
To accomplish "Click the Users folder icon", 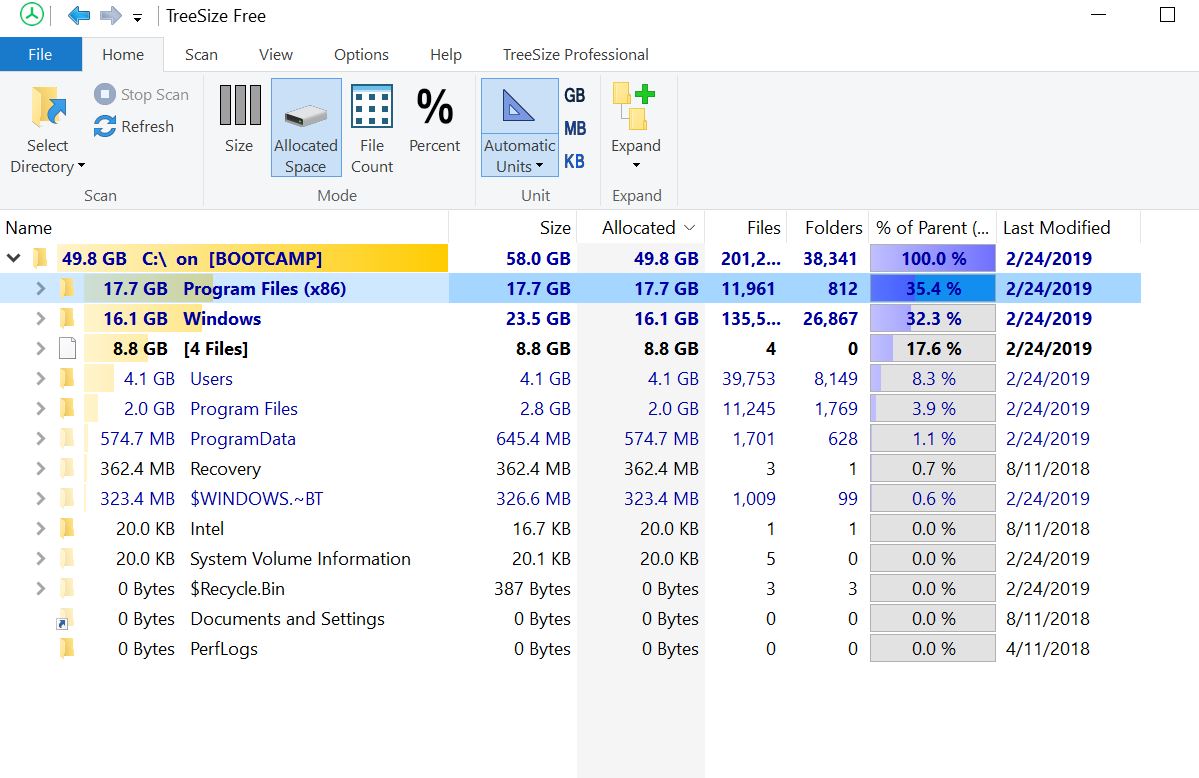I will tap(67, 378).
